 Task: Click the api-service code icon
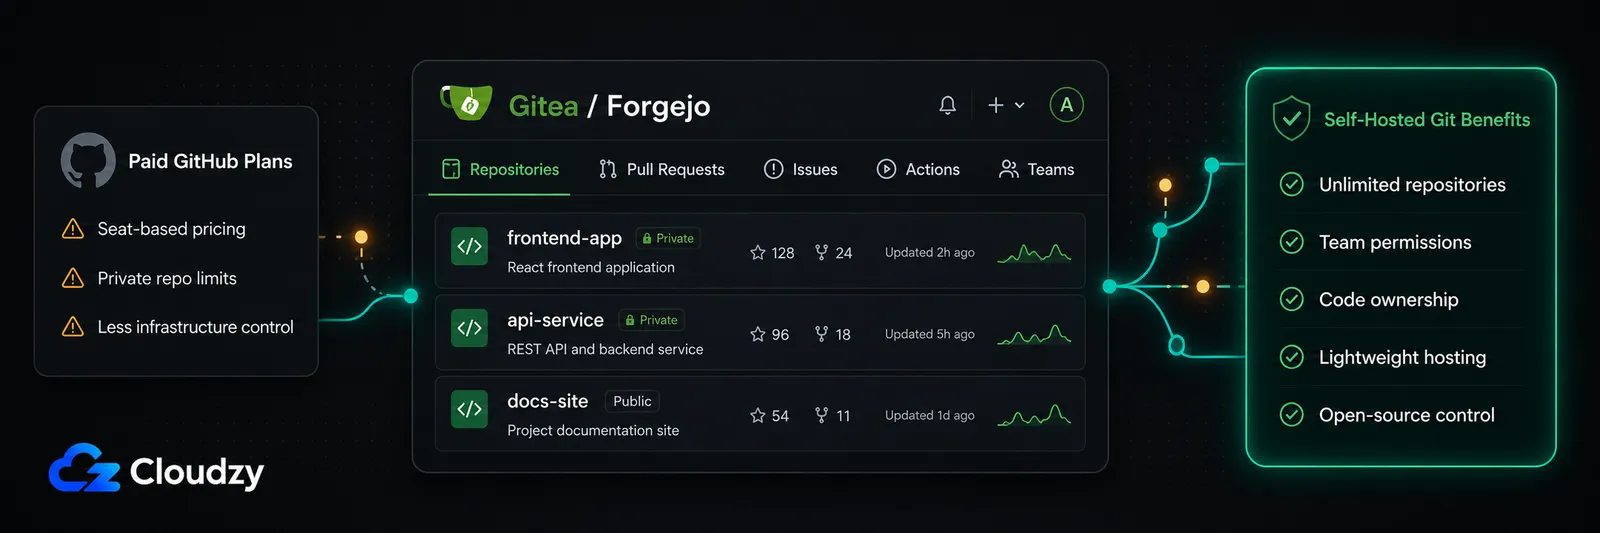[470, 328]
